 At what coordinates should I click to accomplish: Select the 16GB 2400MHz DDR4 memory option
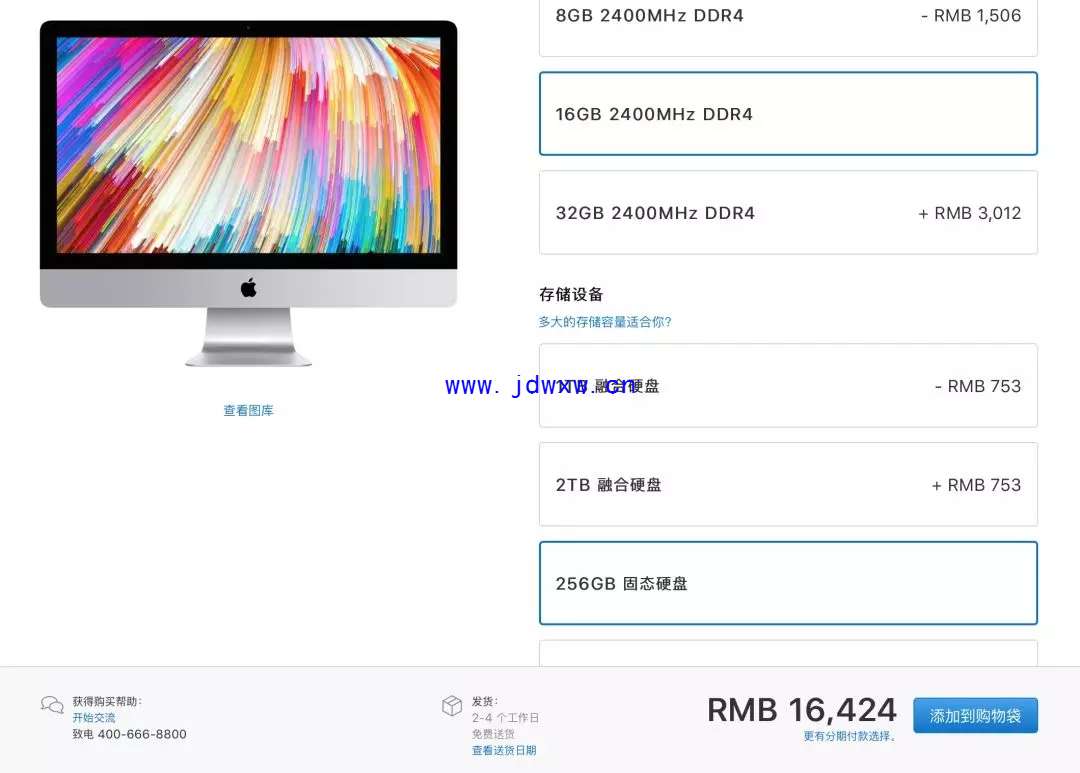[788, 114]
